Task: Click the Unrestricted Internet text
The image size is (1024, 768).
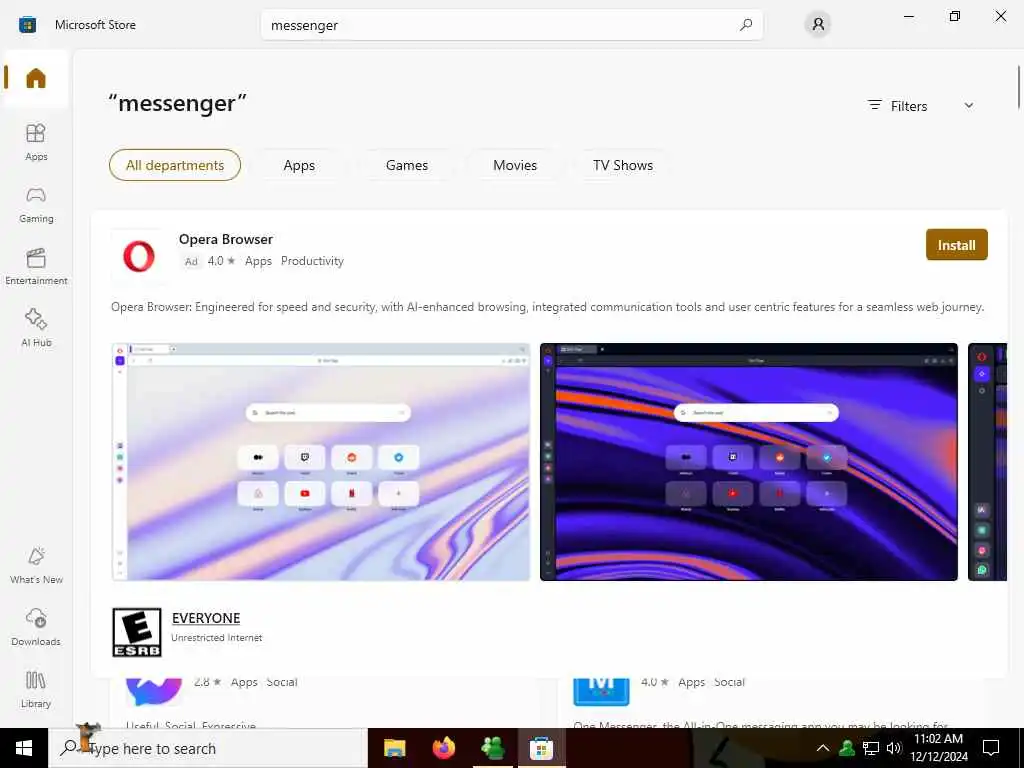Action: tap(216, 637)
